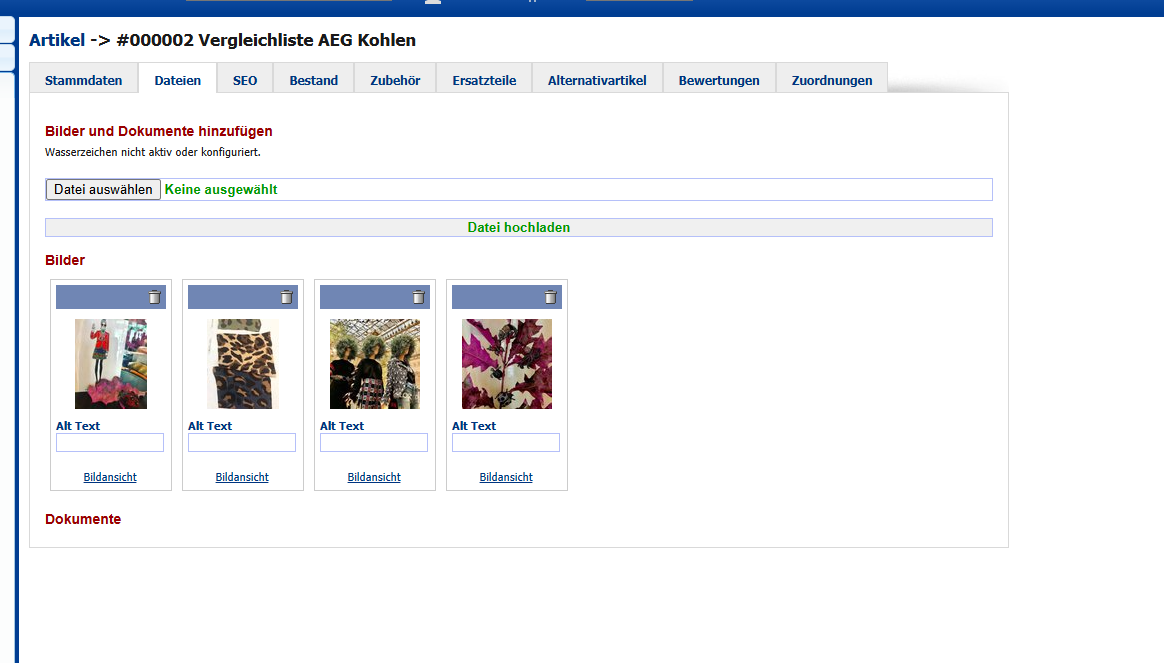Open the Ersatzteile tab
Screen dimensions: 1164x663
[x=484, y=80]
